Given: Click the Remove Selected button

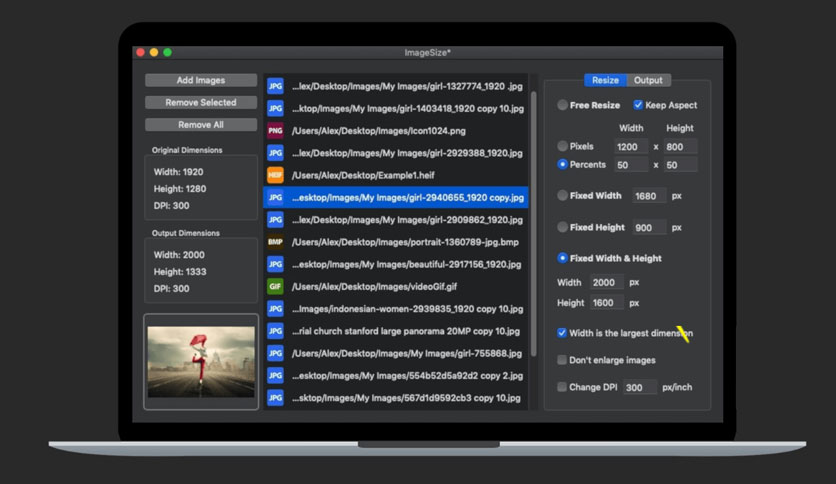Looking at the screenshot, I should 201,102.
